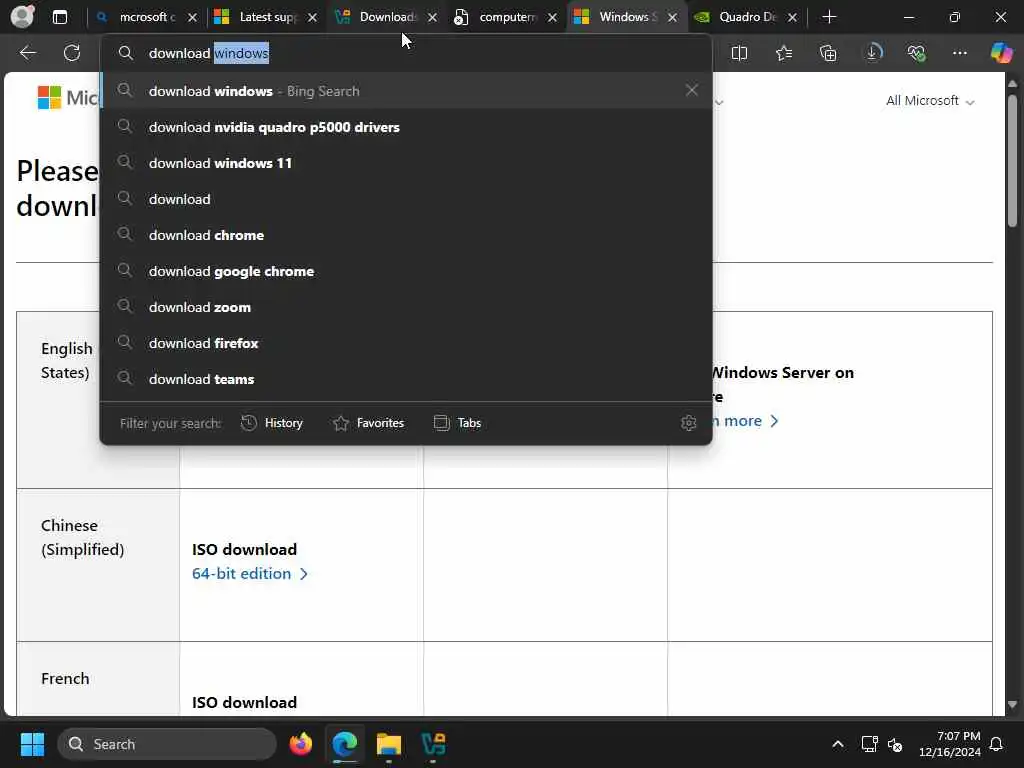Open the Windows Start menu
Viewport: 1024px width, 768px height.
[32, 744]
